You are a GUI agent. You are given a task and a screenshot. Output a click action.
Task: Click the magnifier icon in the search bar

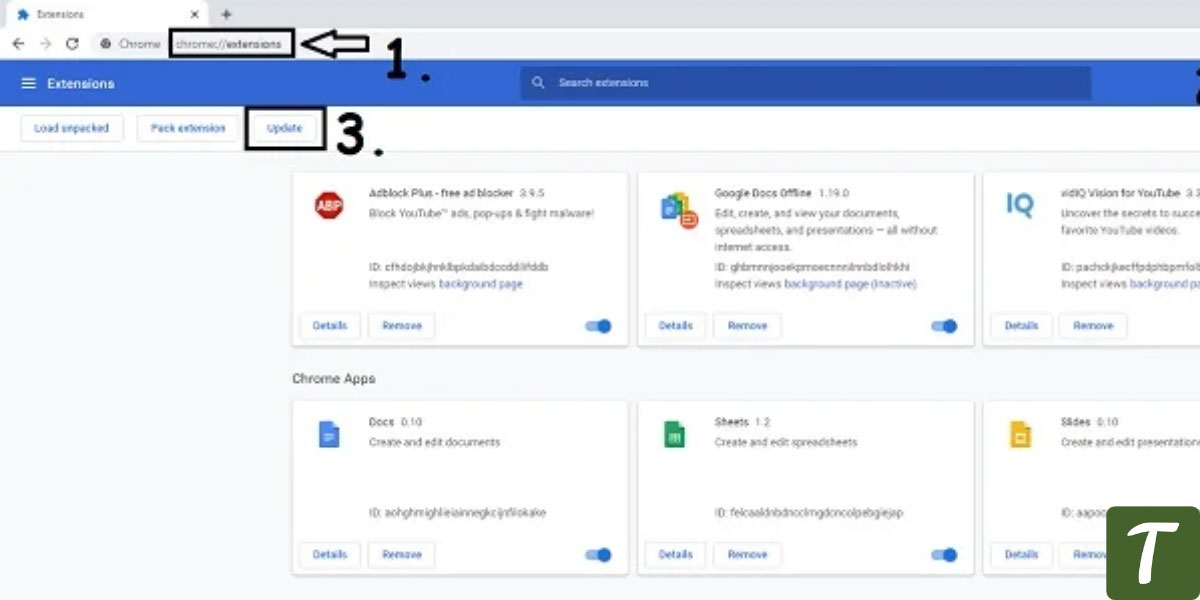tap(539, 83)
